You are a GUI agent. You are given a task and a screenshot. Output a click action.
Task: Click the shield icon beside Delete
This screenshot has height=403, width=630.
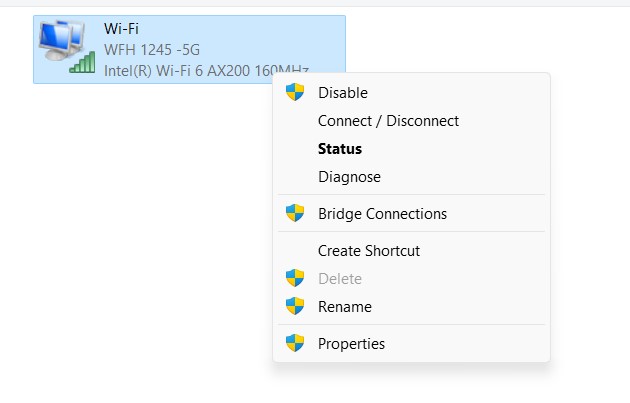tap(295, 279)
